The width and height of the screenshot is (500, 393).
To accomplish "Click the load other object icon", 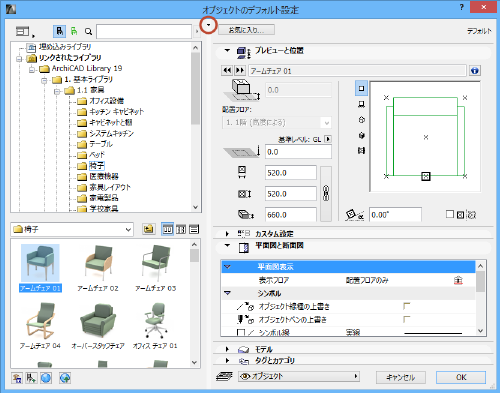I will click(x=31, y=378).
